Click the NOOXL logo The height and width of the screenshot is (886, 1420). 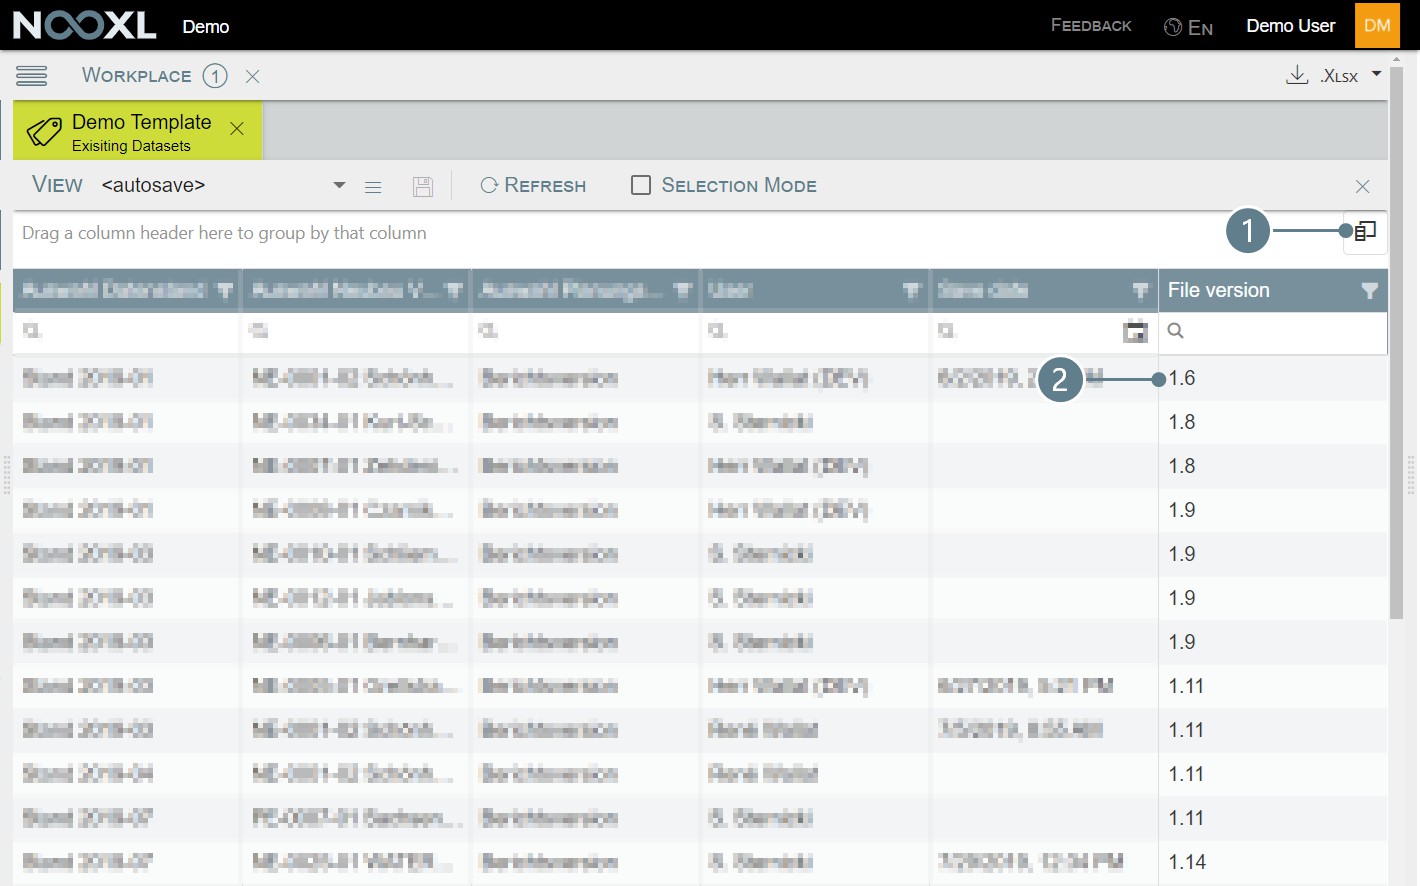(84, 25)
